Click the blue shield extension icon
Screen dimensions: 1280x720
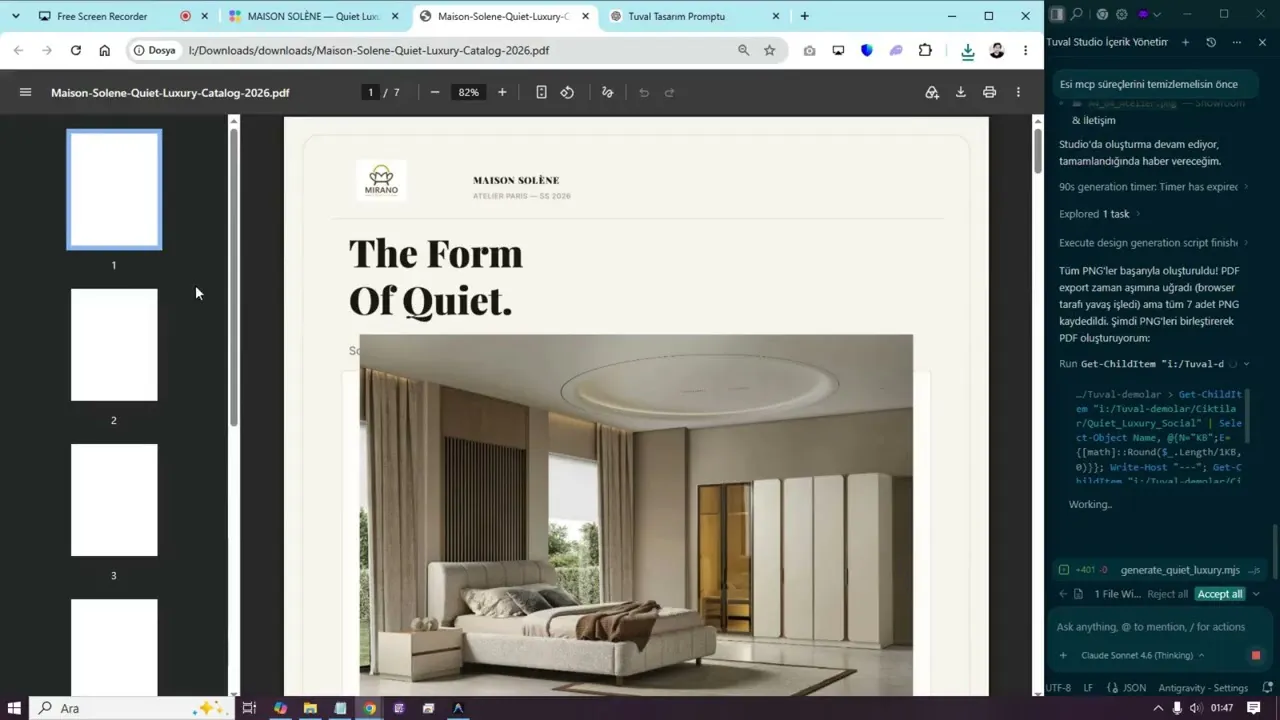(x=866, y=50)
